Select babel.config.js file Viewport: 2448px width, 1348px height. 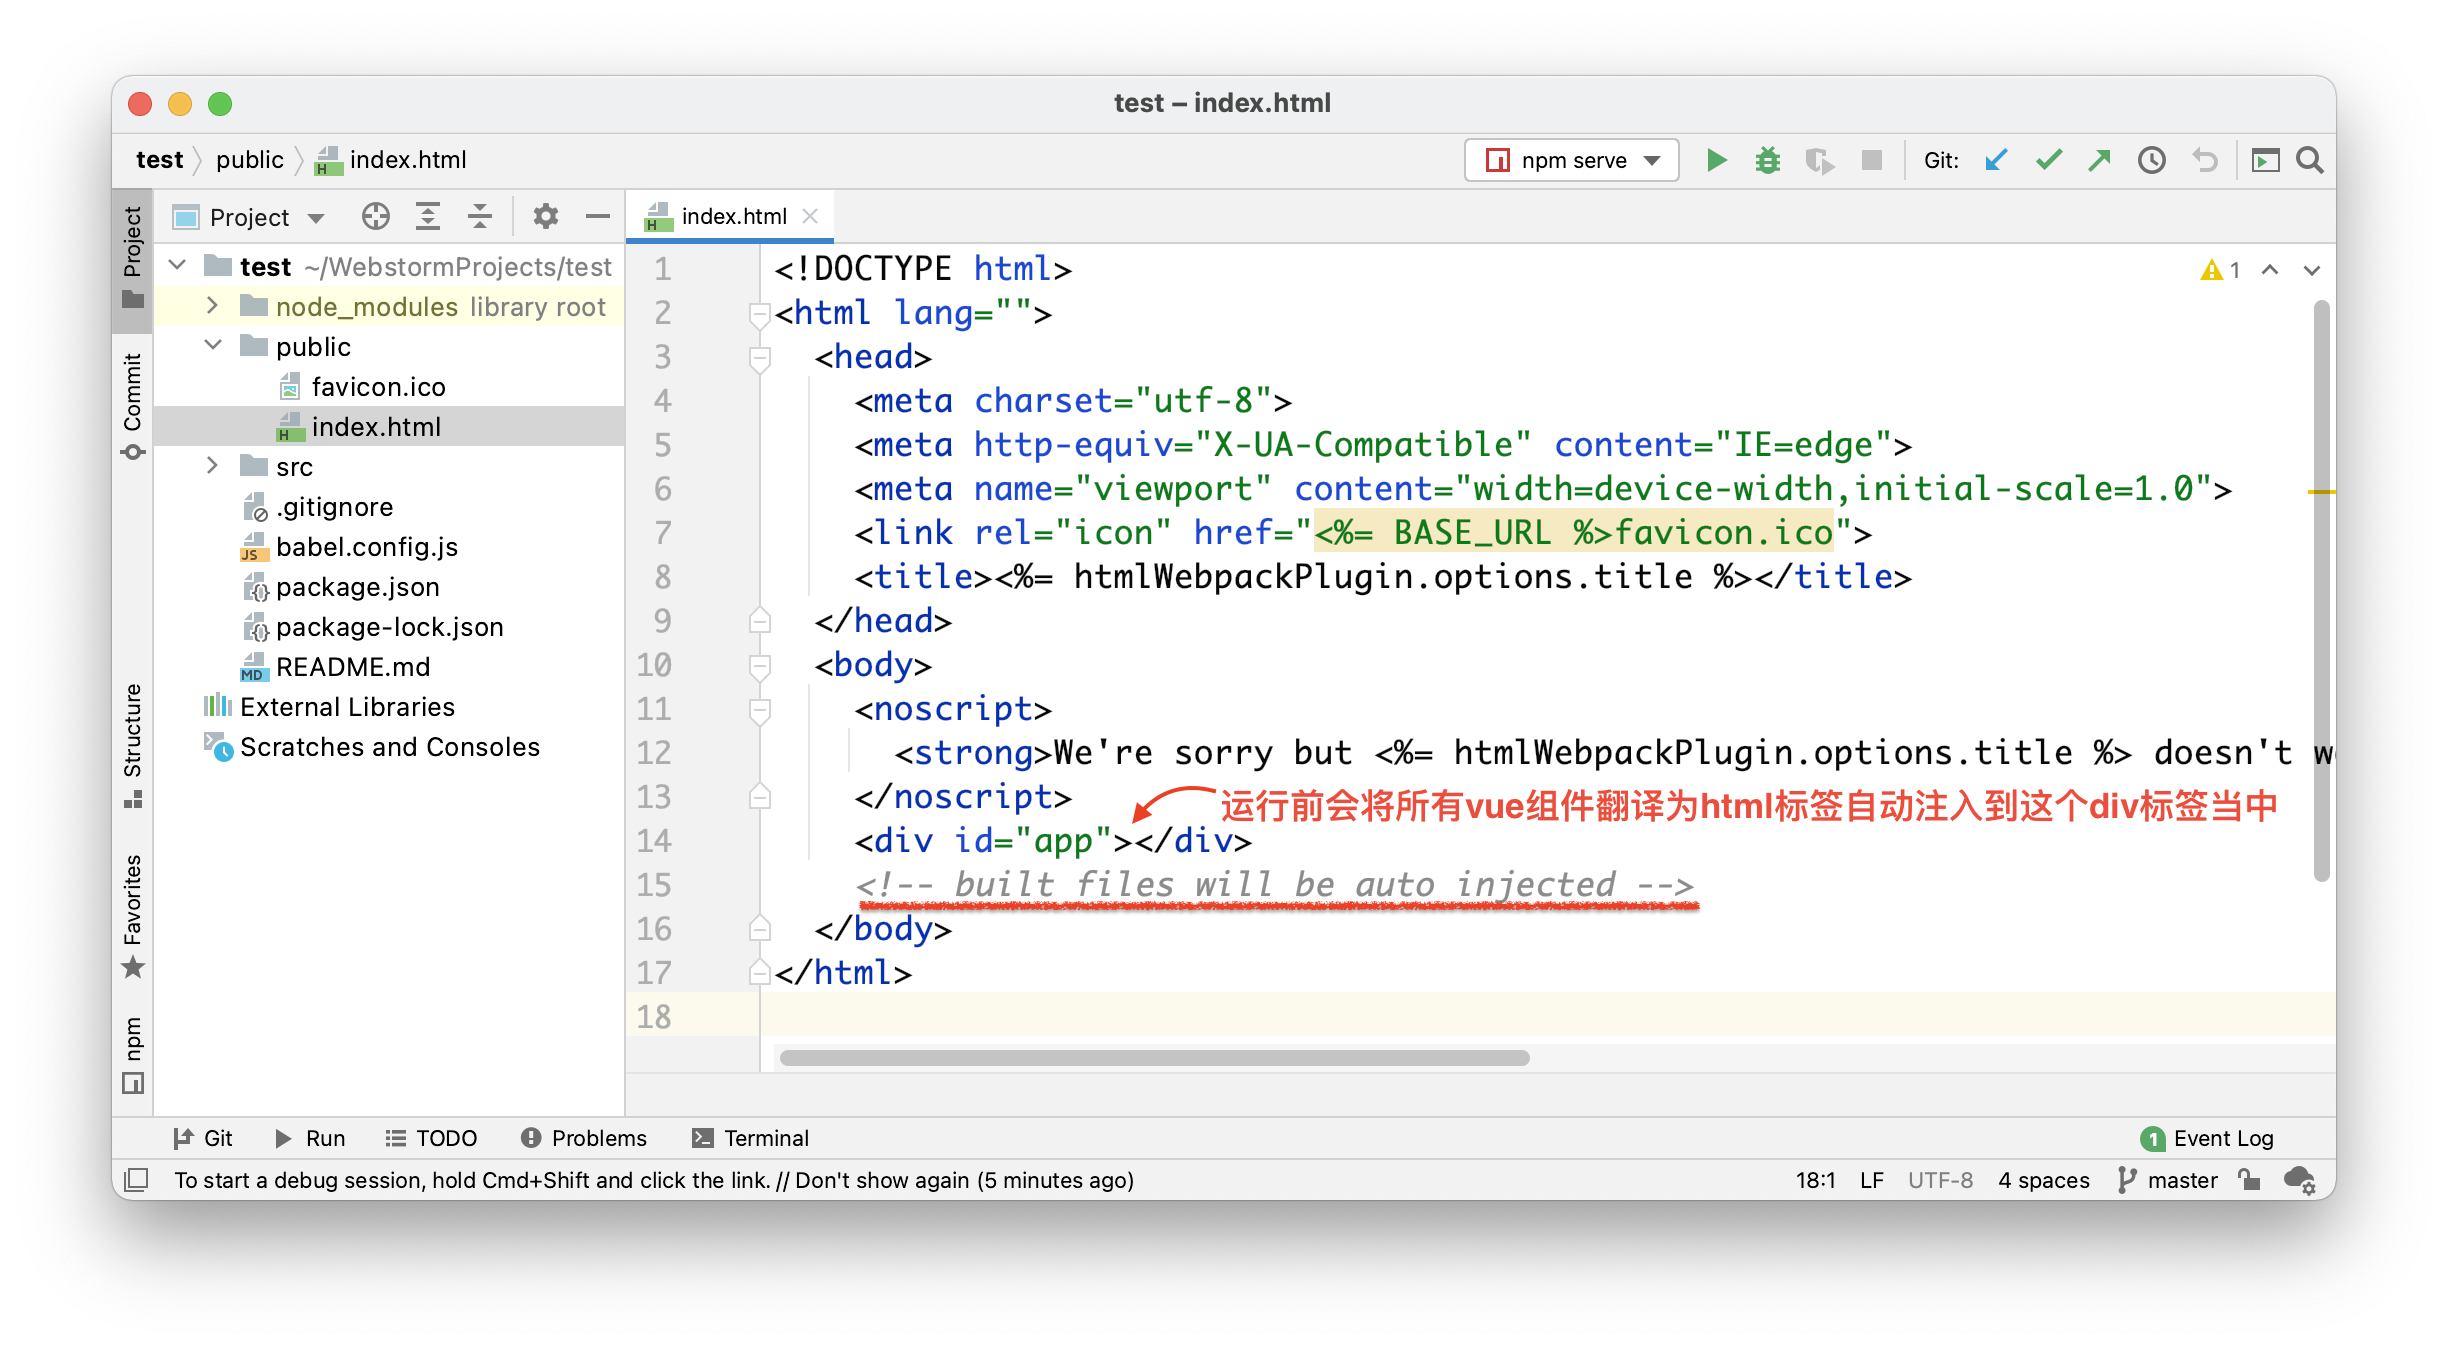coord(390,546)
